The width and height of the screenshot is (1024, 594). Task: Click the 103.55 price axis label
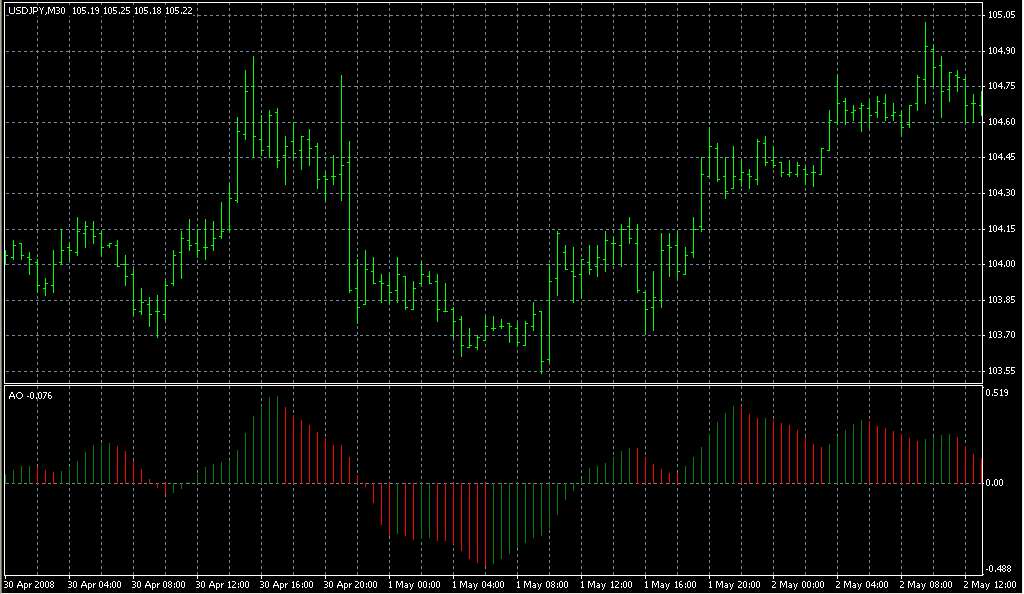point(1001,371)
